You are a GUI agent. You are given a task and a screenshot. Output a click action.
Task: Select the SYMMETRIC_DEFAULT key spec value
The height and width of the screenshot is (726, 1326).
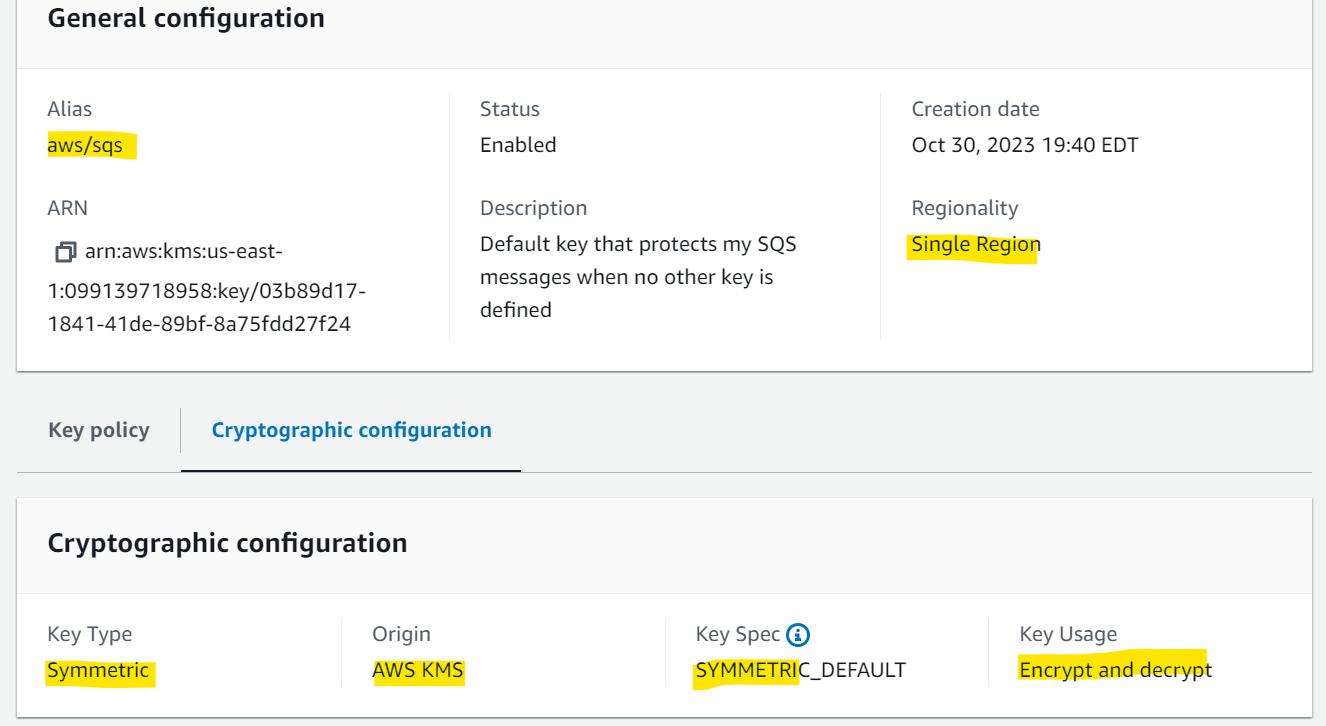pos(801,670)
